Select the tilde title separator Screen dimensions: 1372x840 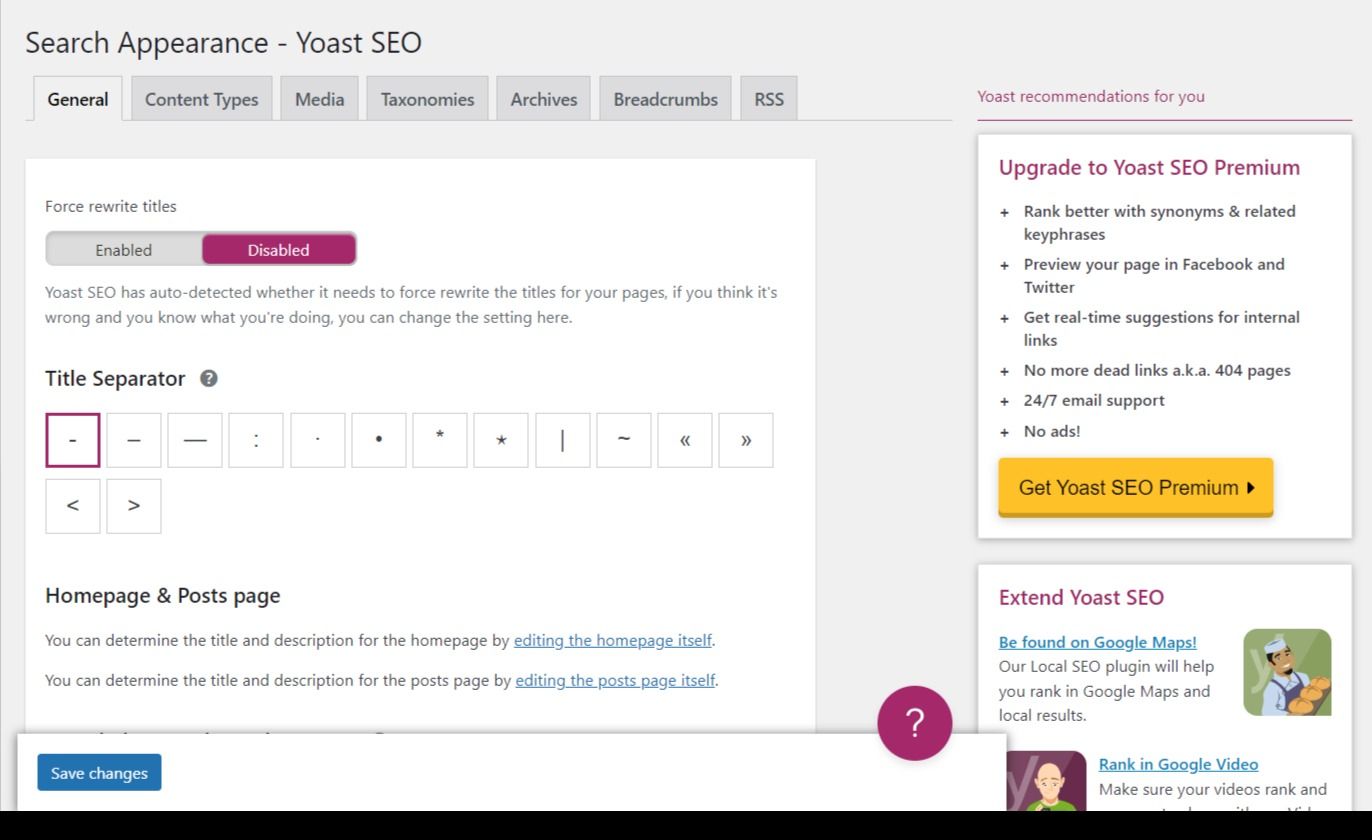click(x=624, y=440)
